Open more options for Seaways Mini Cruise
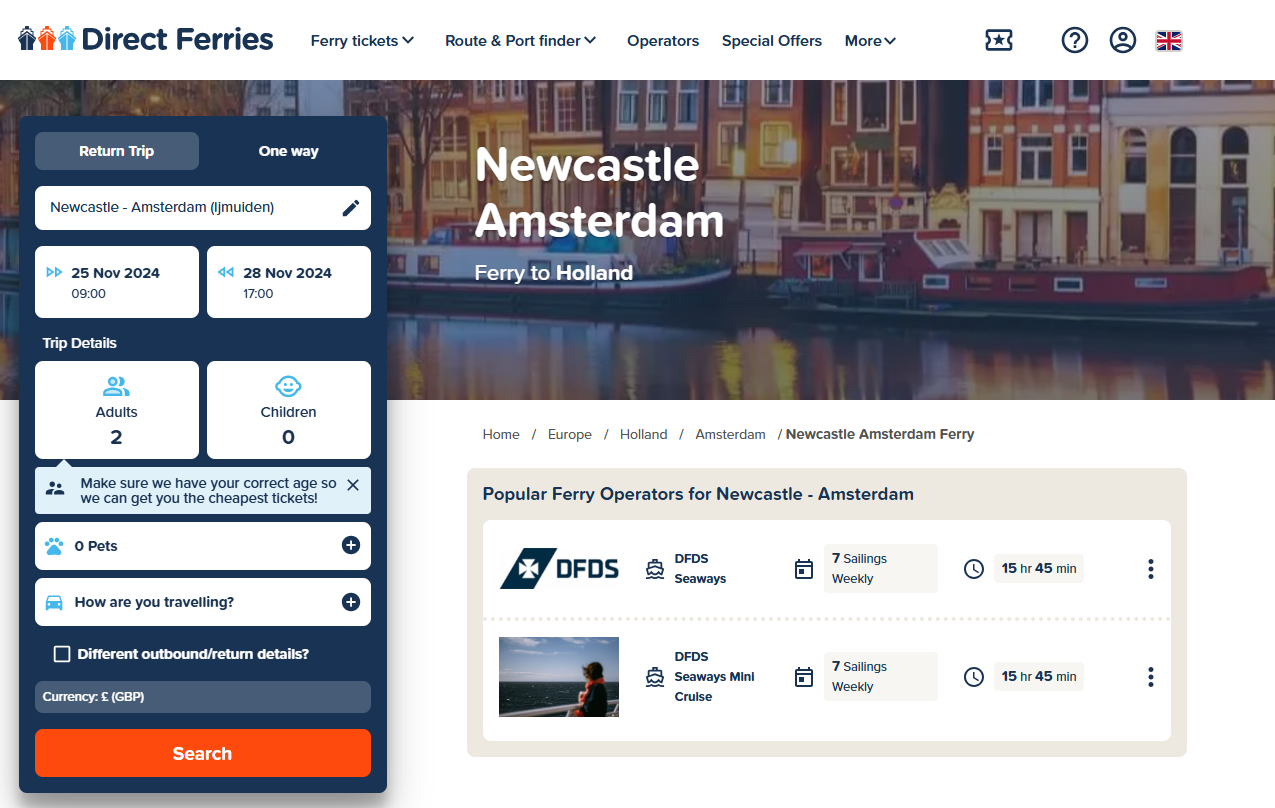This screenshot has width=1275, height=808. tap(1150, 677)
